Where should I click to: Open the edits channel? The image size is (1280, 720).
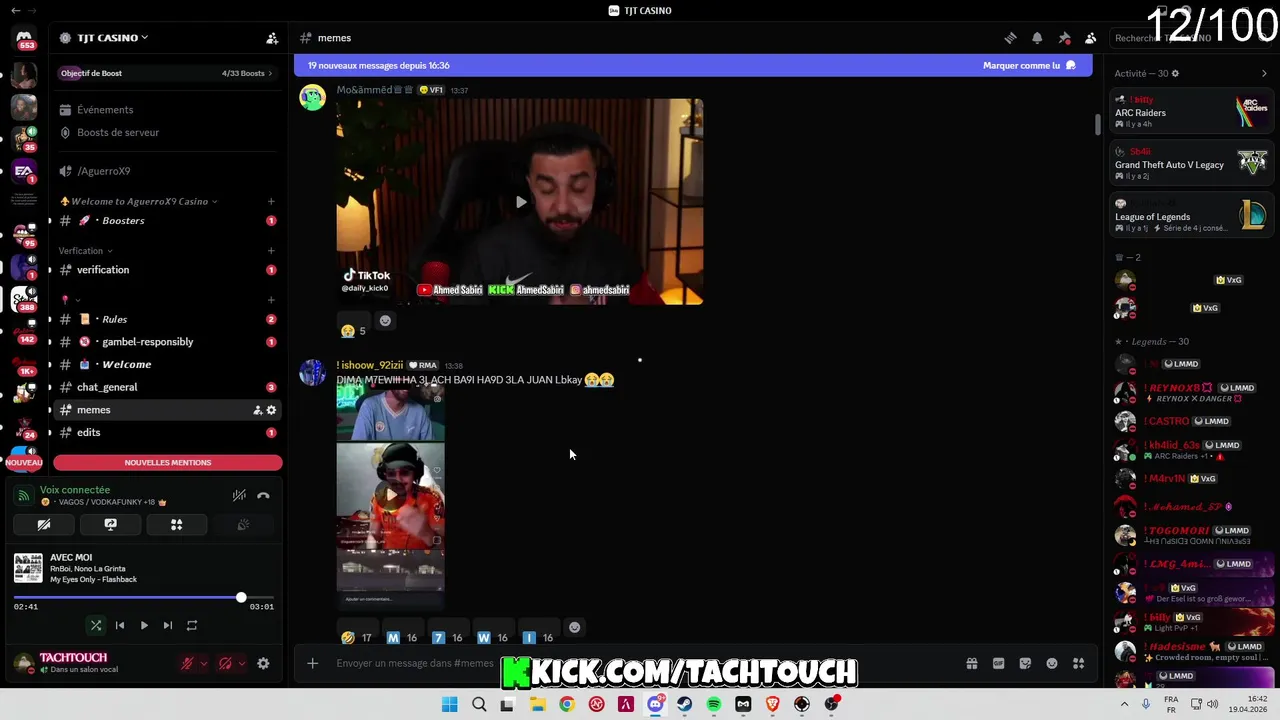pos(168,432)
